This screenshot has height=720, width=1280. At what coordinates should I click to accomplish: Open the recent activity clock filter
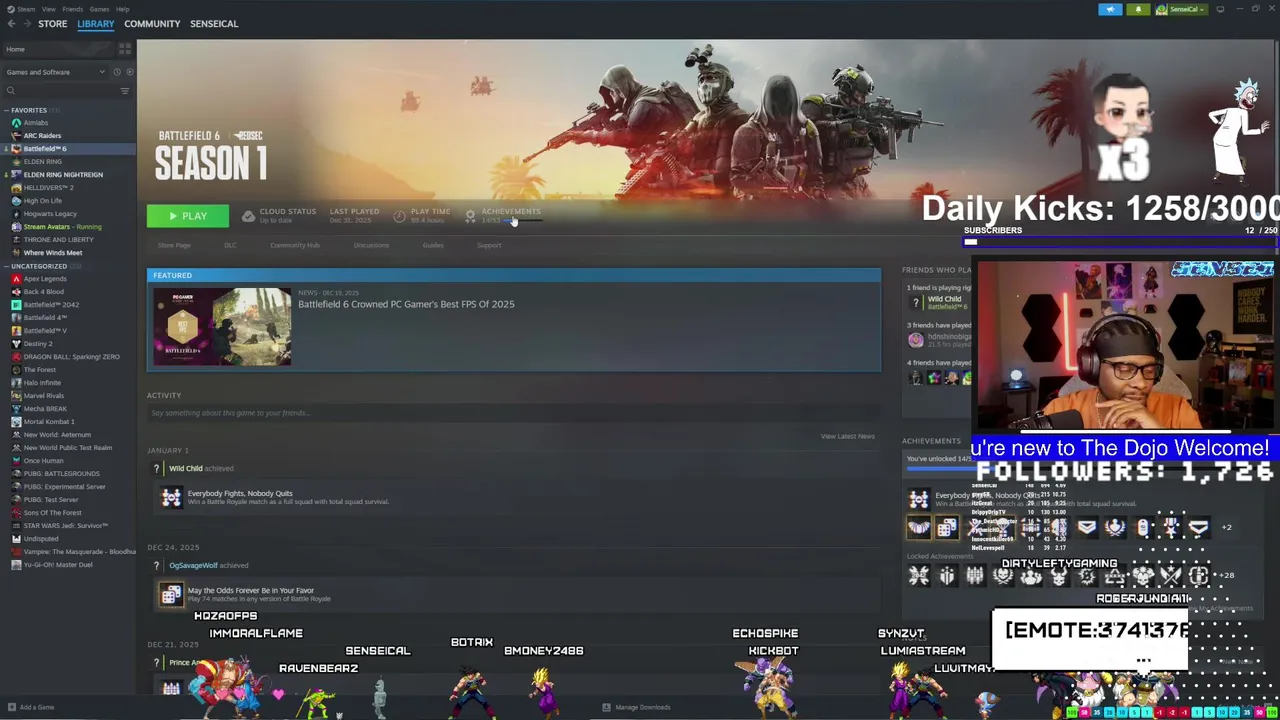(116, 72)
